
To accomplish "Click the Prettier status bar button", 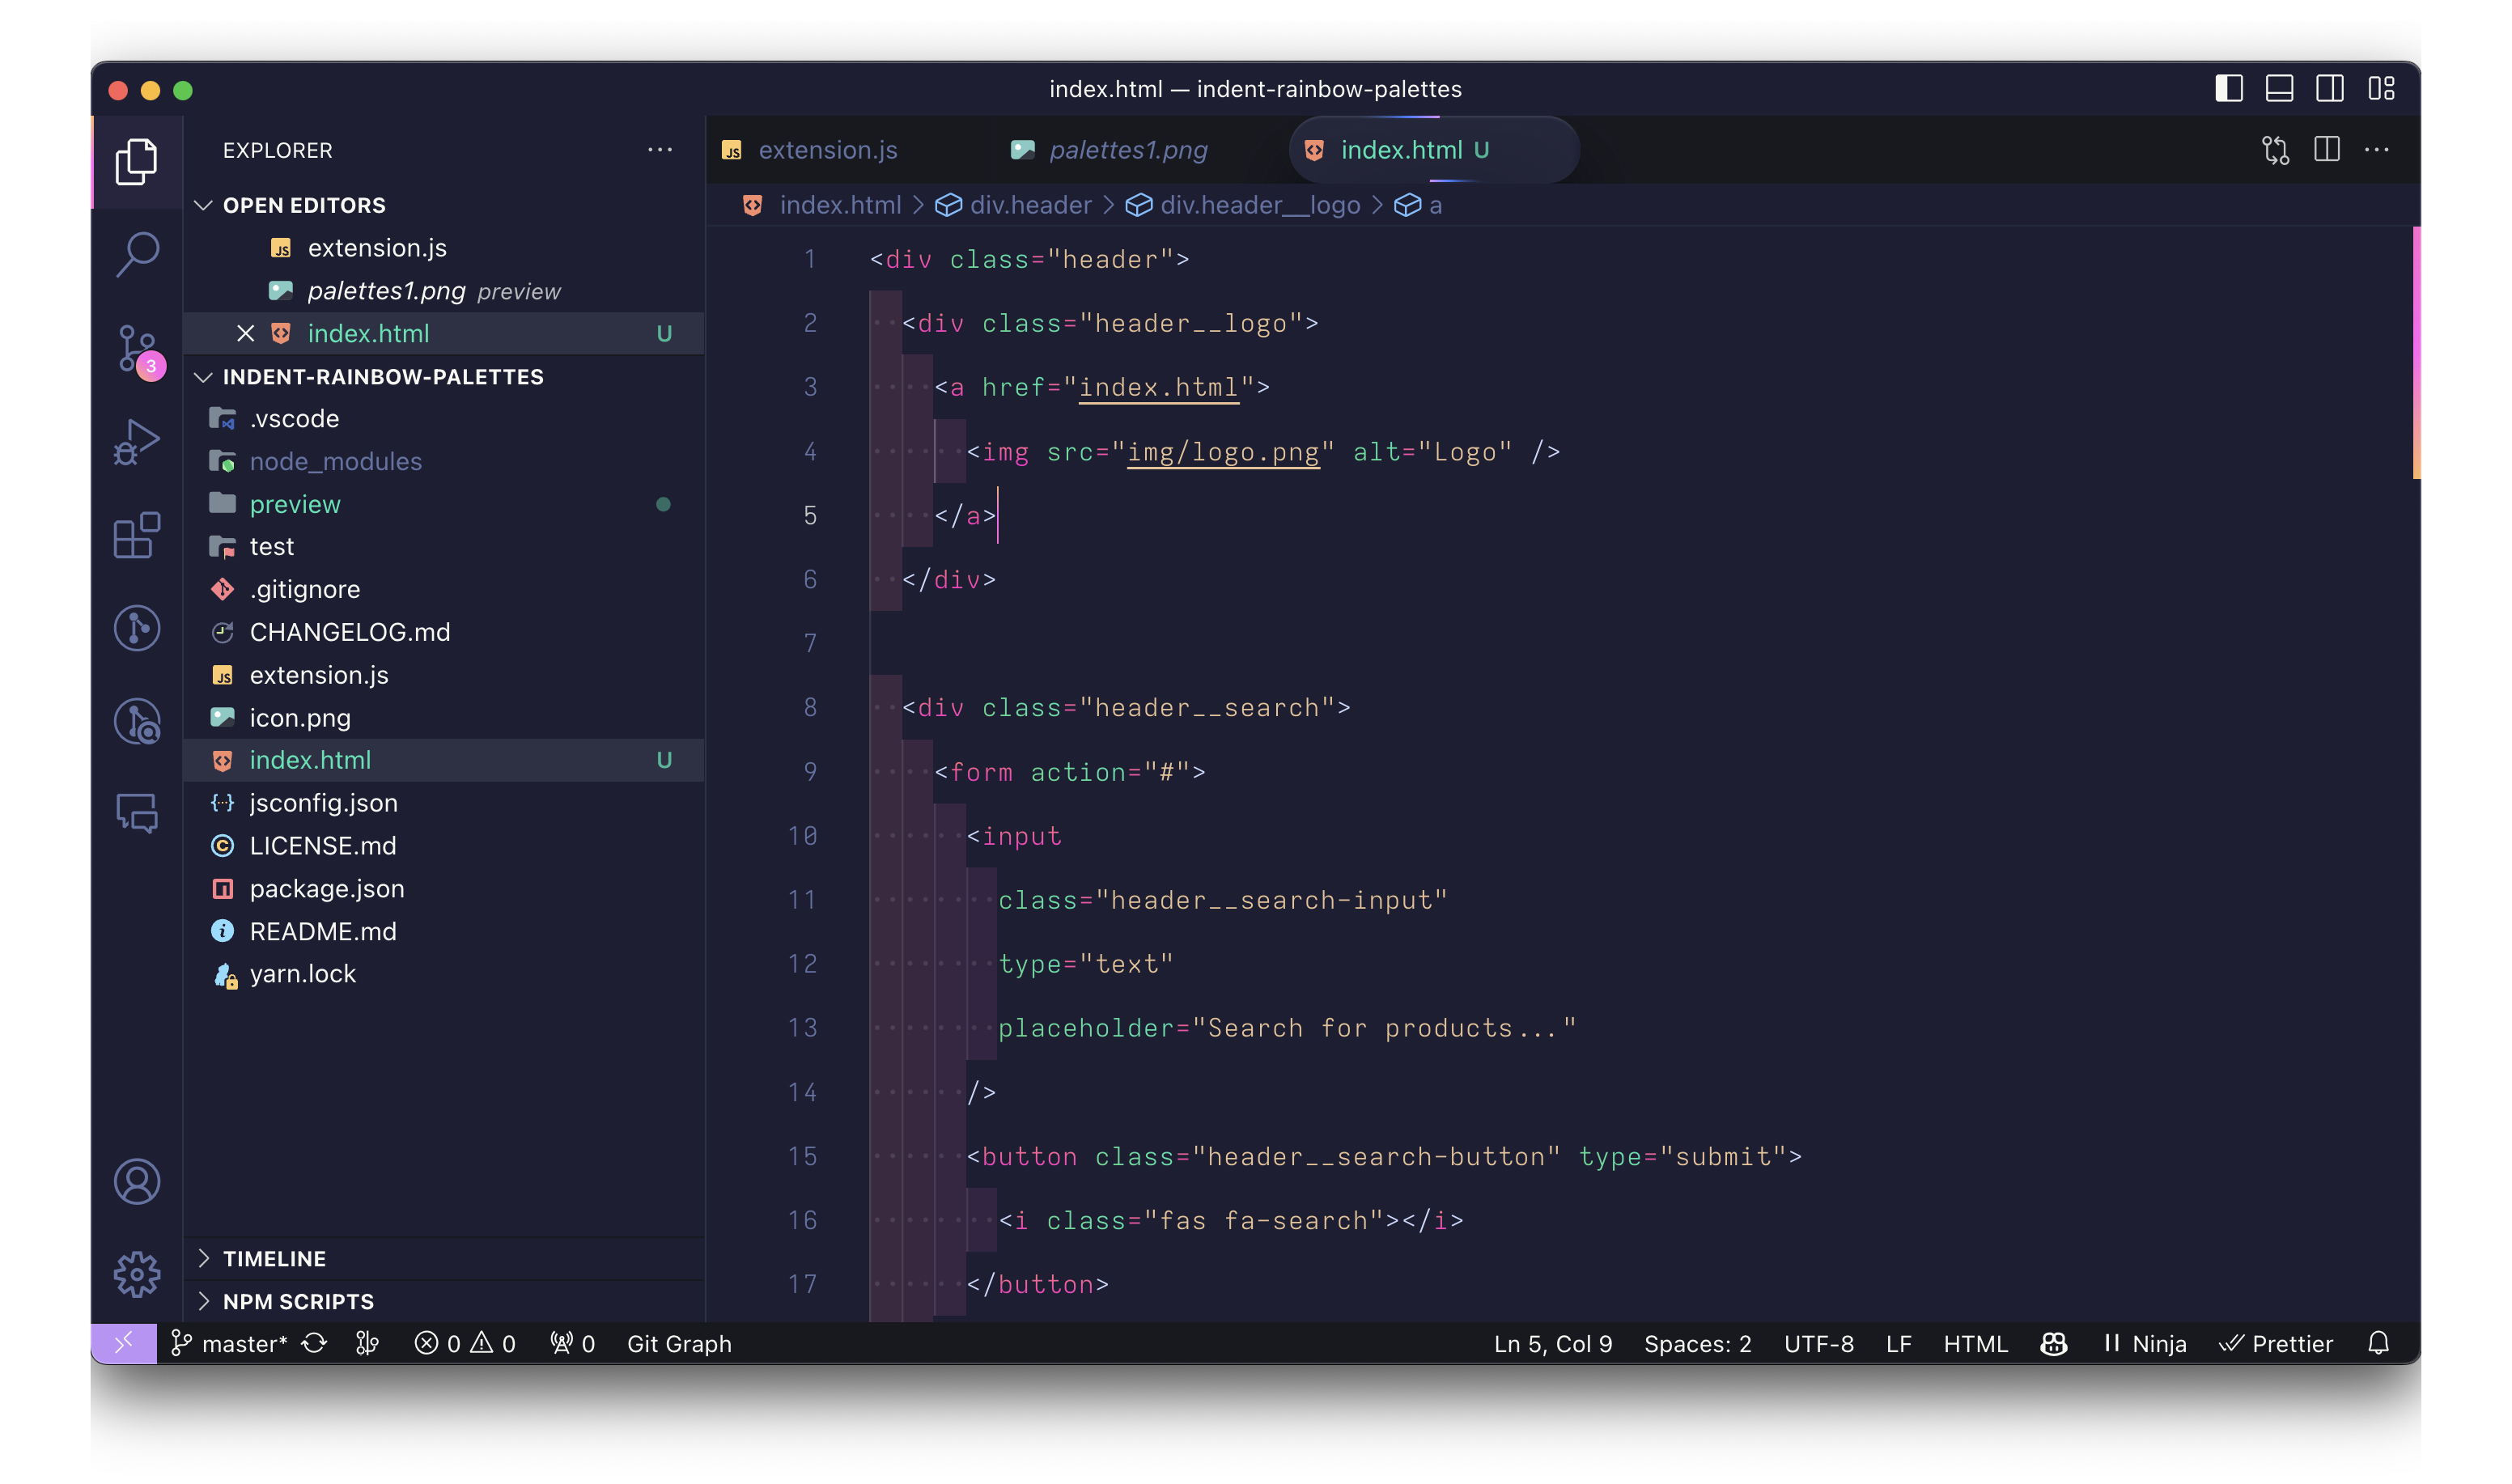I will [x=2276, y=1343].
